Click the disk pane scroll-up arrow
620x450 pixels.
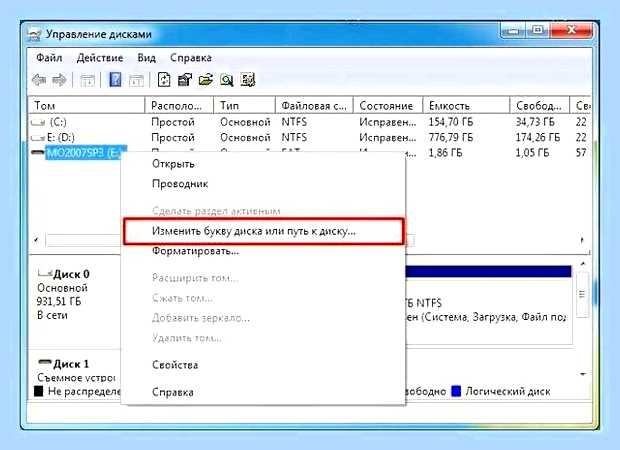tap(583, 263)
